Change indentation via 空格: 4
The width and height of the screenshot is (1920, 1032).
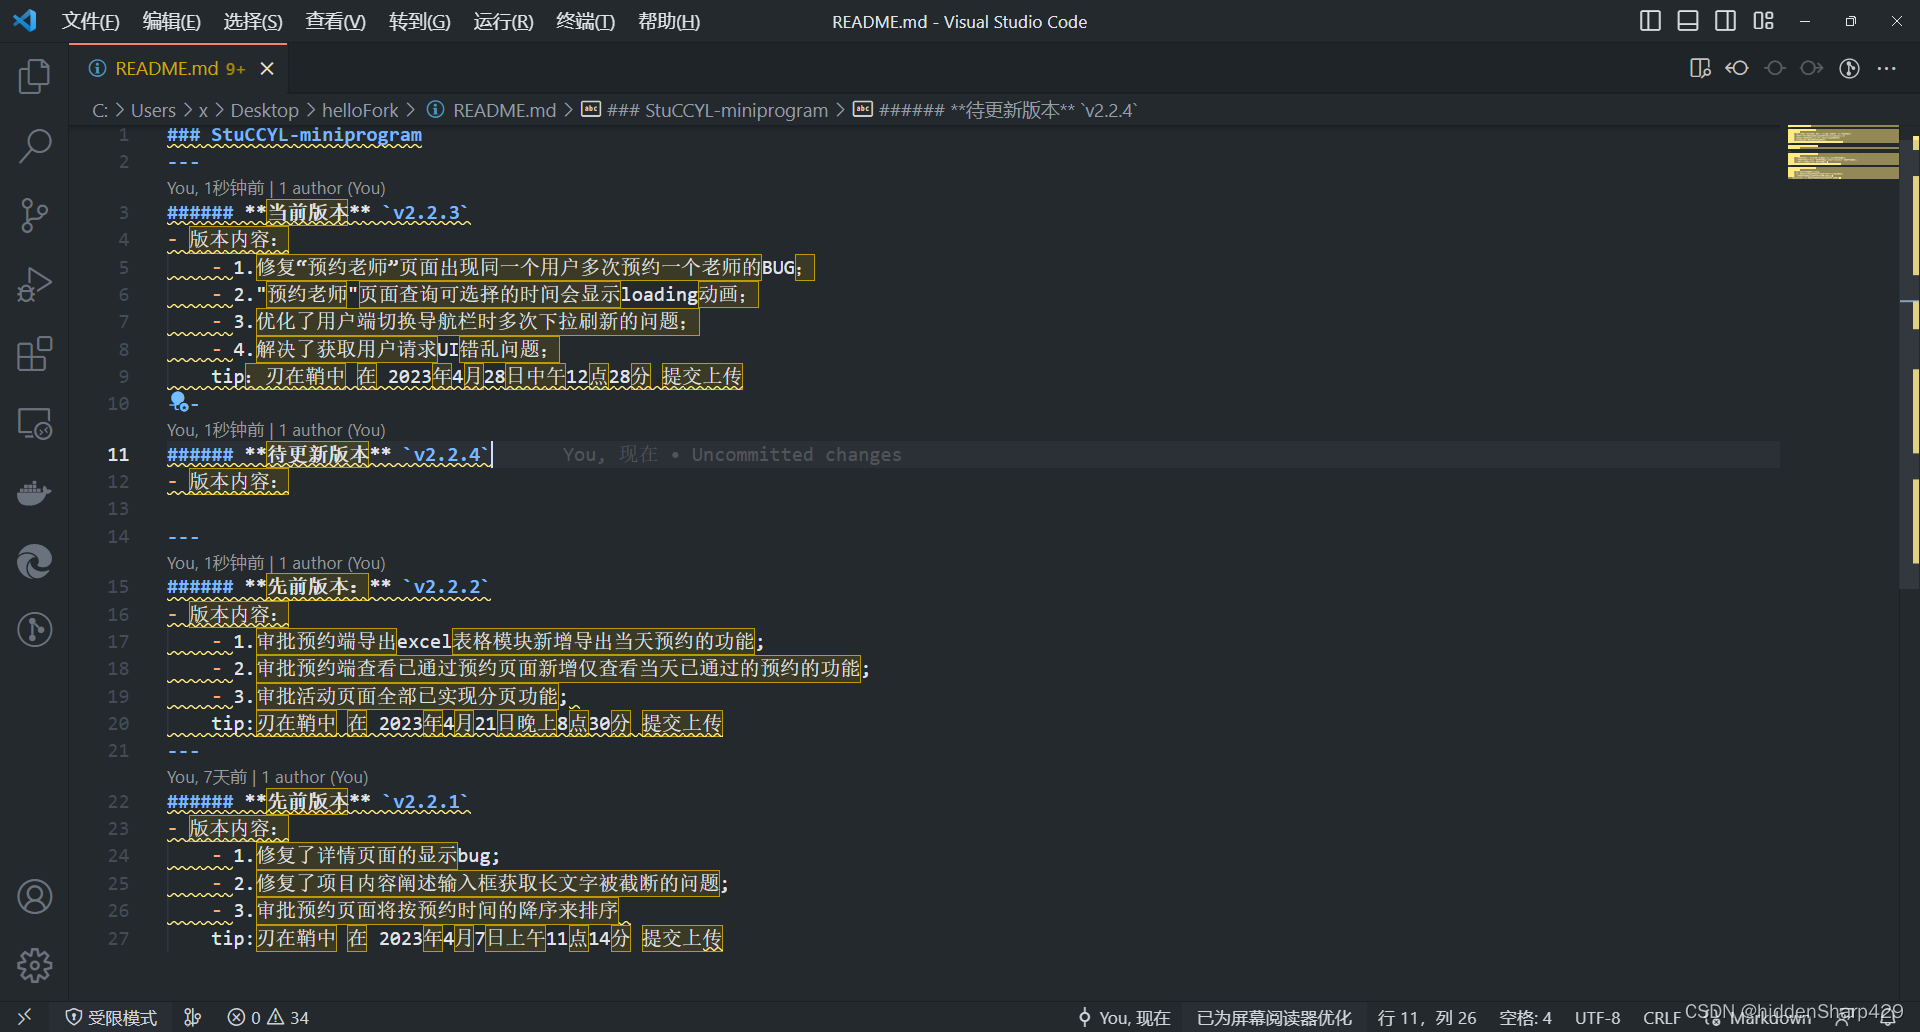point(1525,1017)
